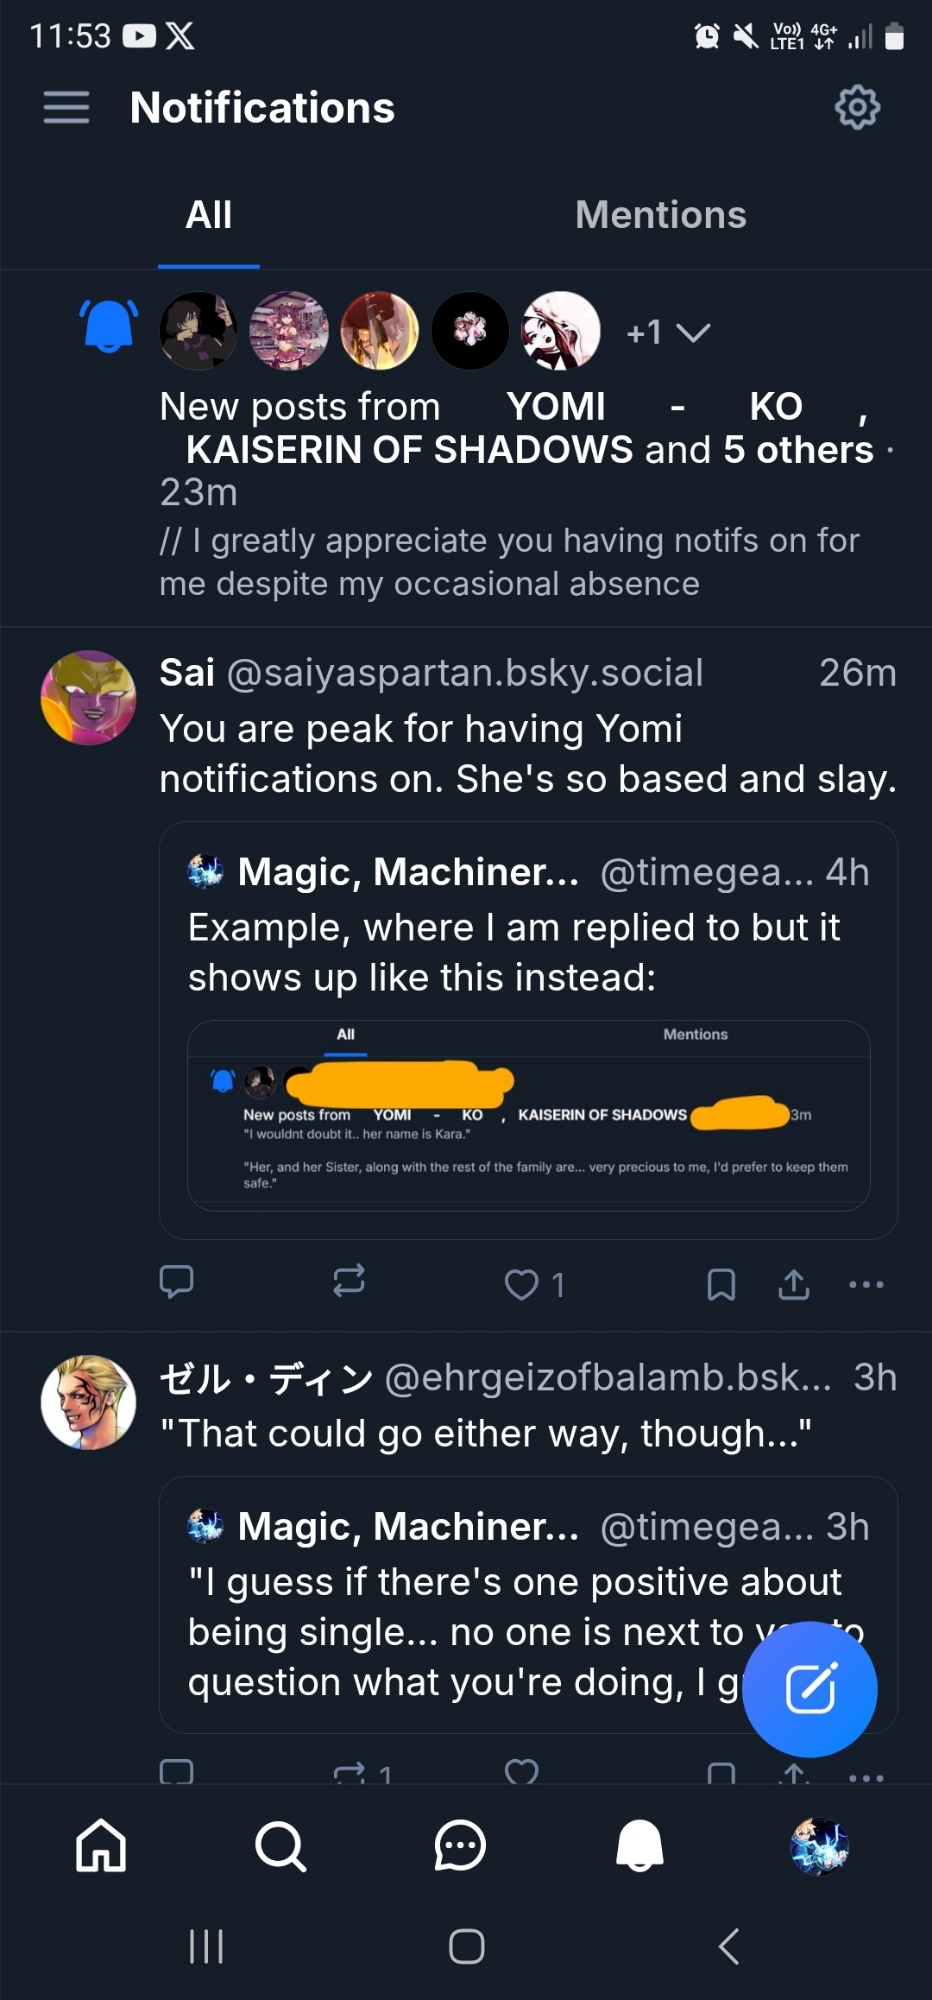The width and height of the screenshot is (932, 2000).
Task: Select the All notifications tab
Action: (209, 215)
